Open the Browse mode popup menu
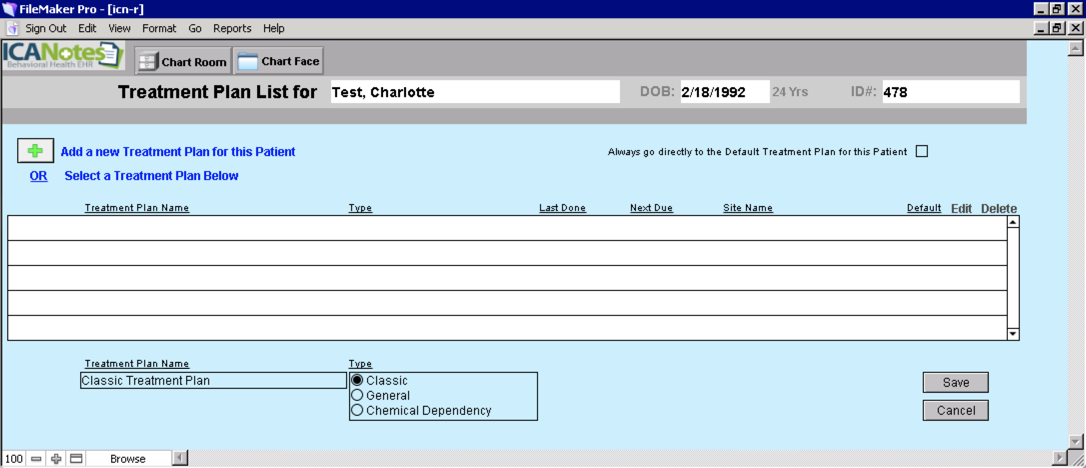 coord(127,459)
